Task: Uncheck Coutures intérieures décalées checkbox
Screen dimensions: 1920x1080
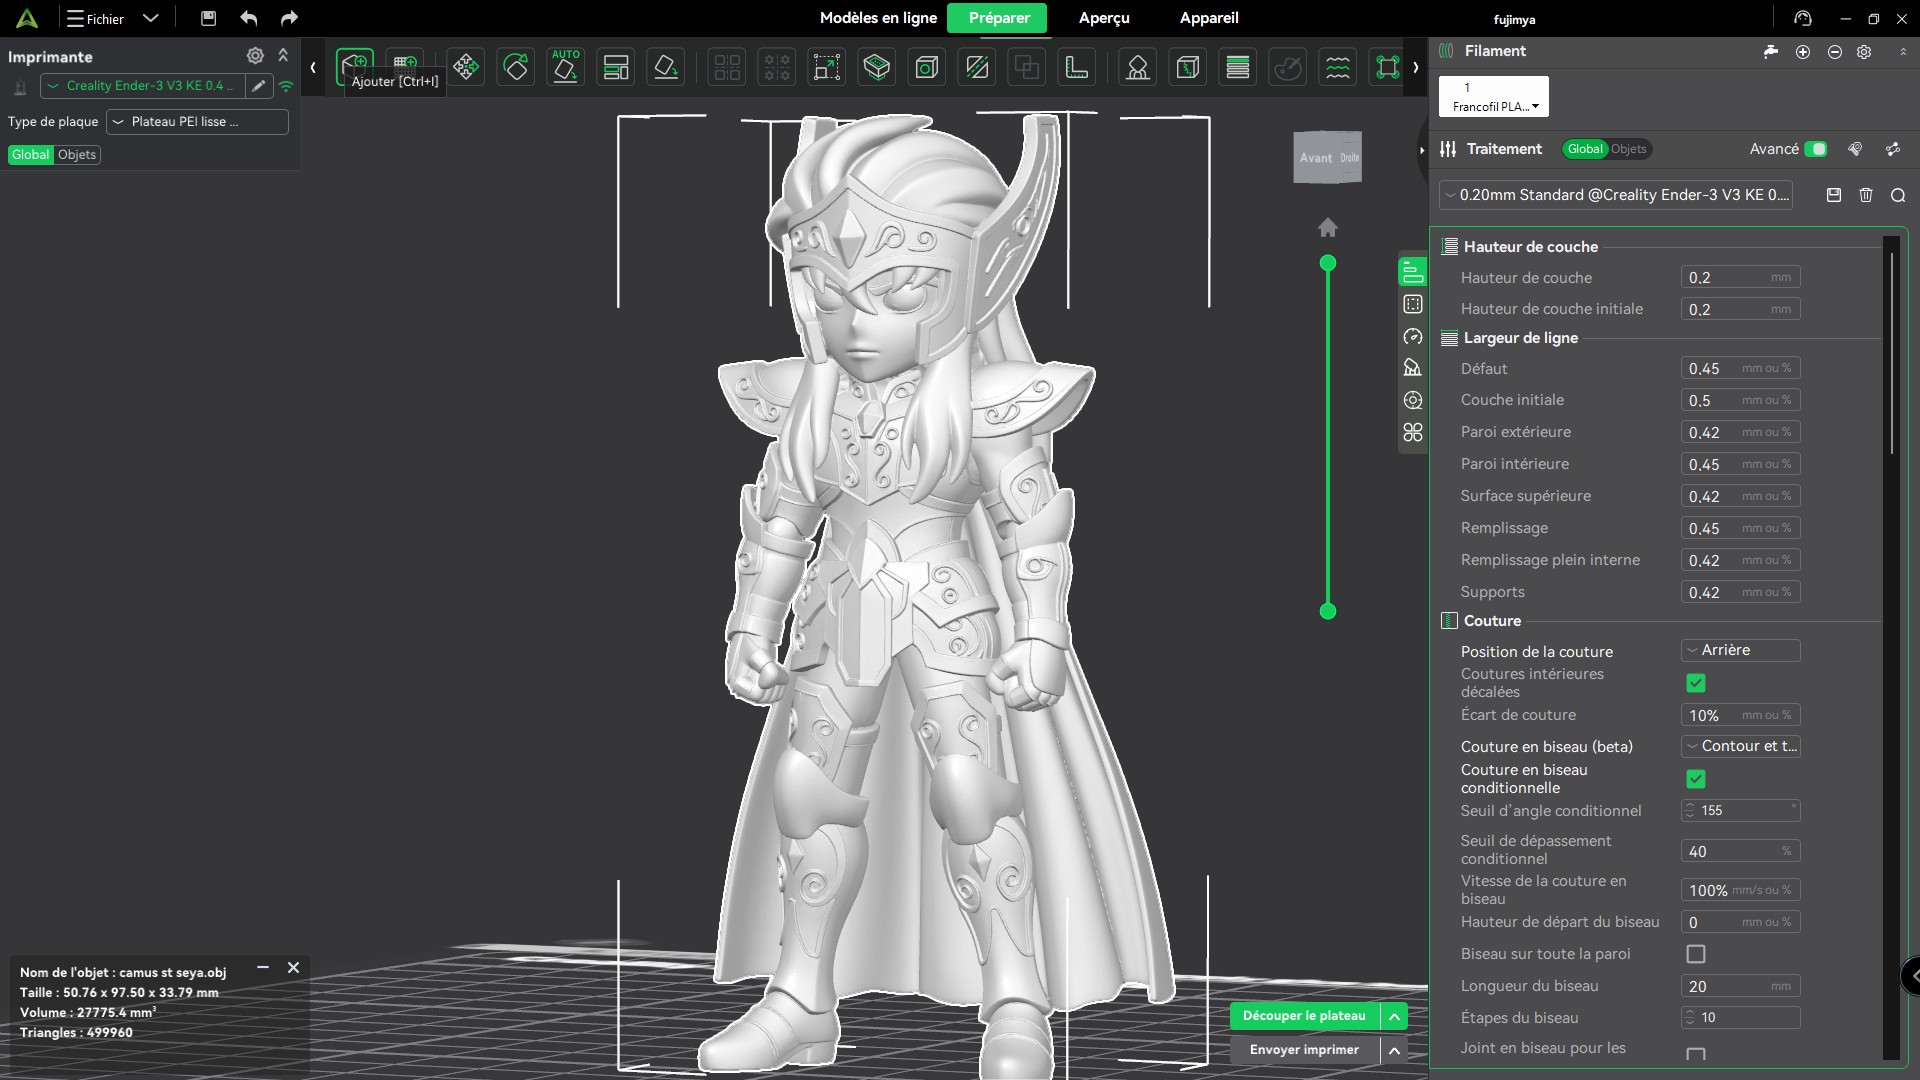Action: click(x=1696, y=683)
